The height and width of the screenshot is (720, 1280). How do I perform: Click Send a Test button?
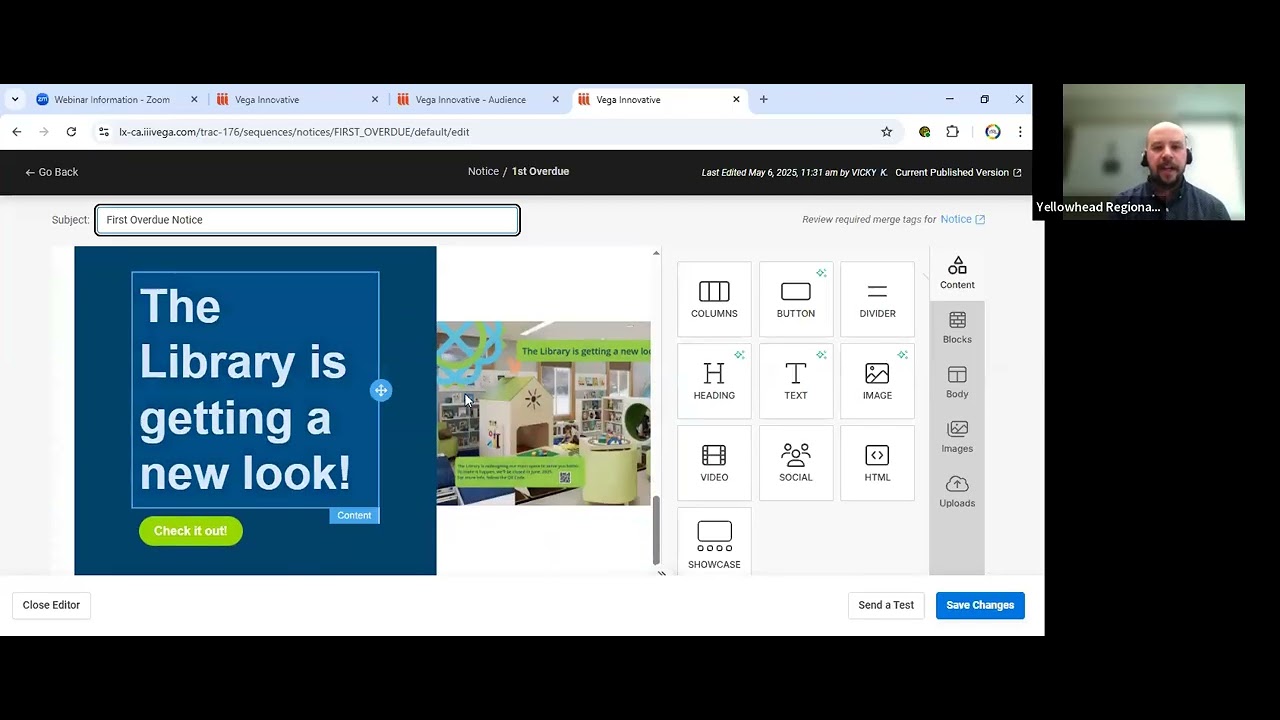(886, 605)
